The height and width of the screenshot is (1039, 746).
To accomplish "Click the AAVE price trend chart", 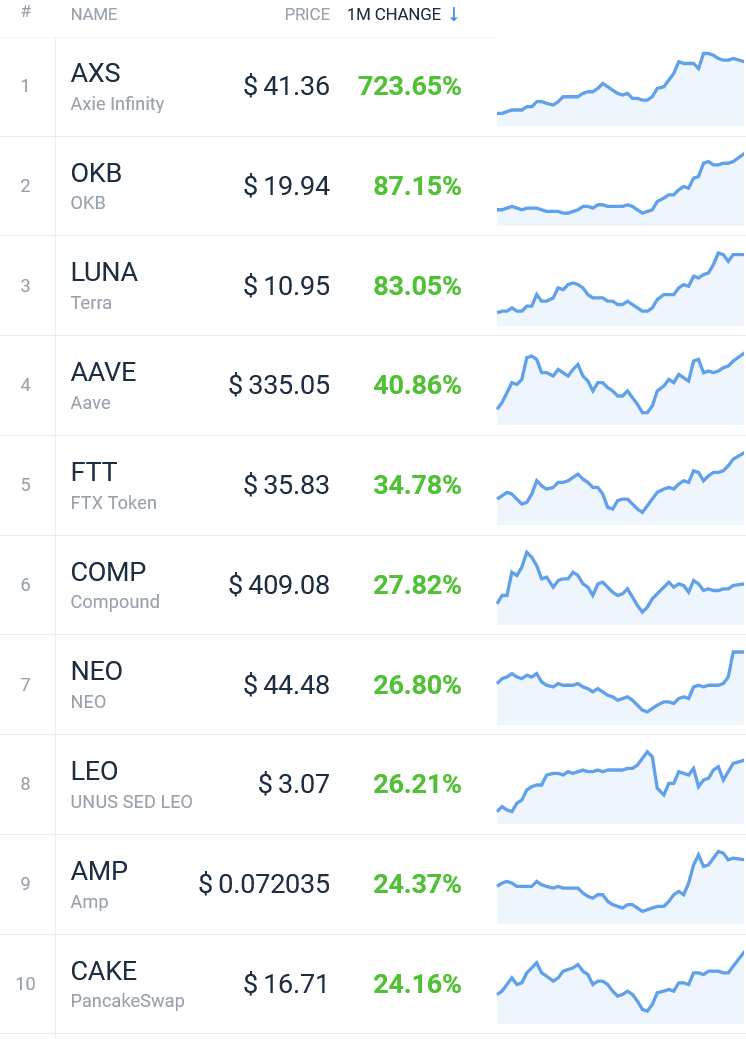I will (621, 388).
